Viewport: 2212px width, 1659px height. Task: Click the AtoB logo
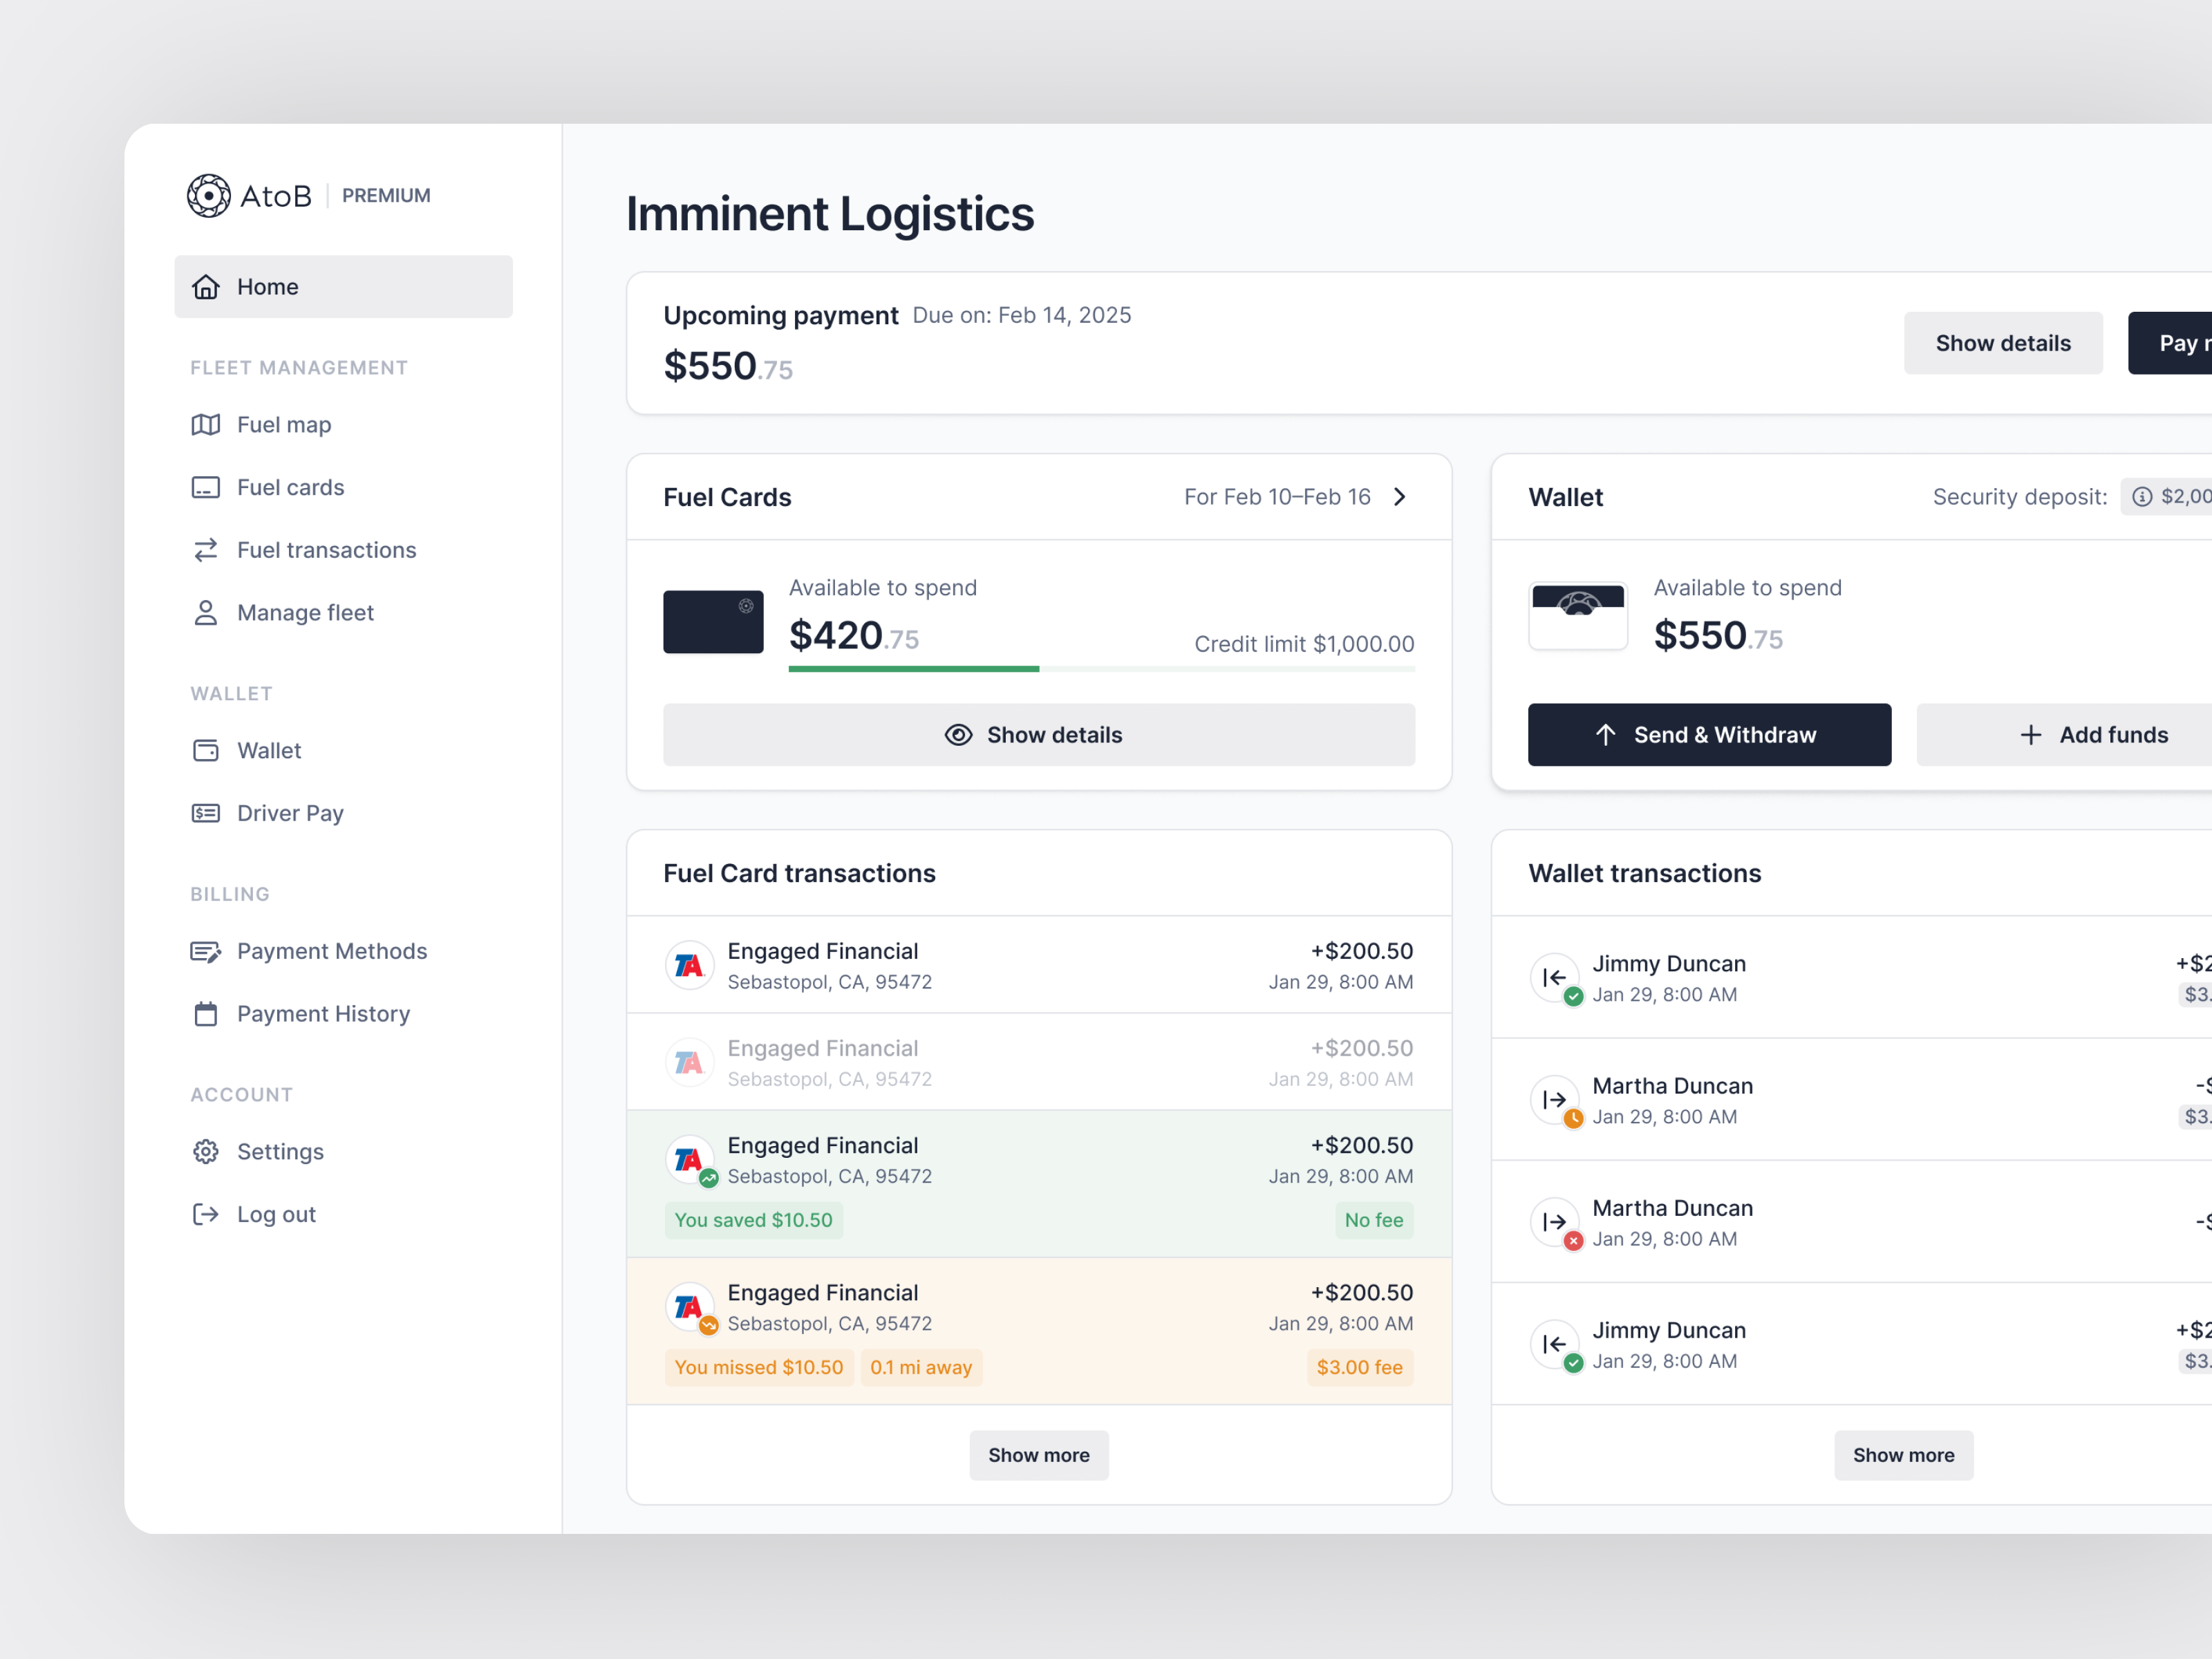coord(209,195)
